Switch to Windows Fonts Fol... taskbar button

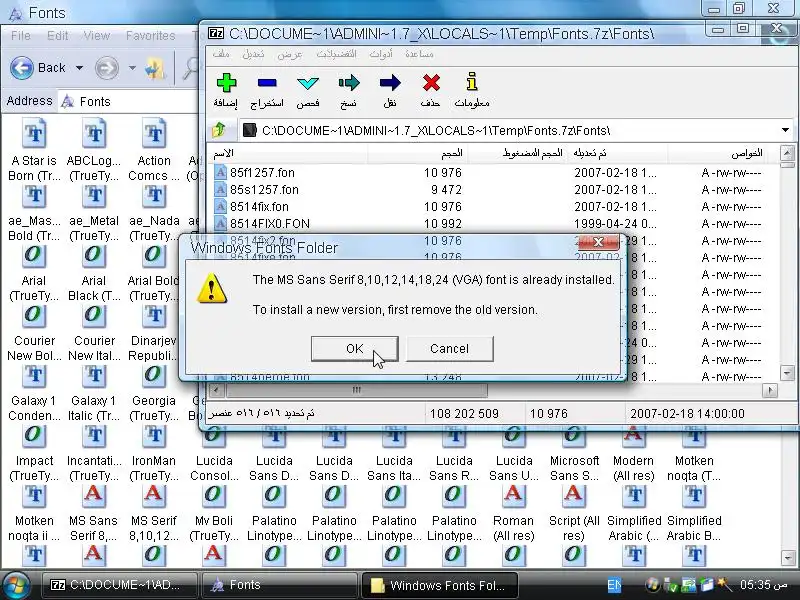tap(439, 585)
